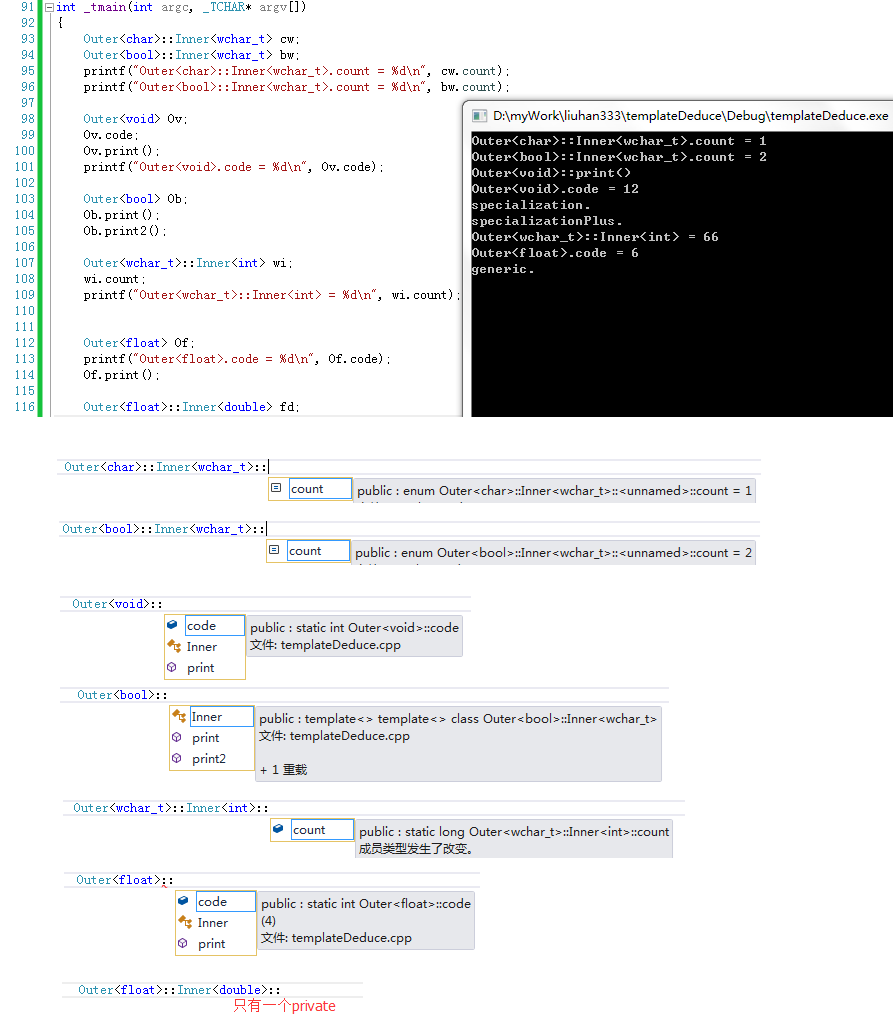
Task: Click console output line specializationPlus.
Action: [547, 221]
